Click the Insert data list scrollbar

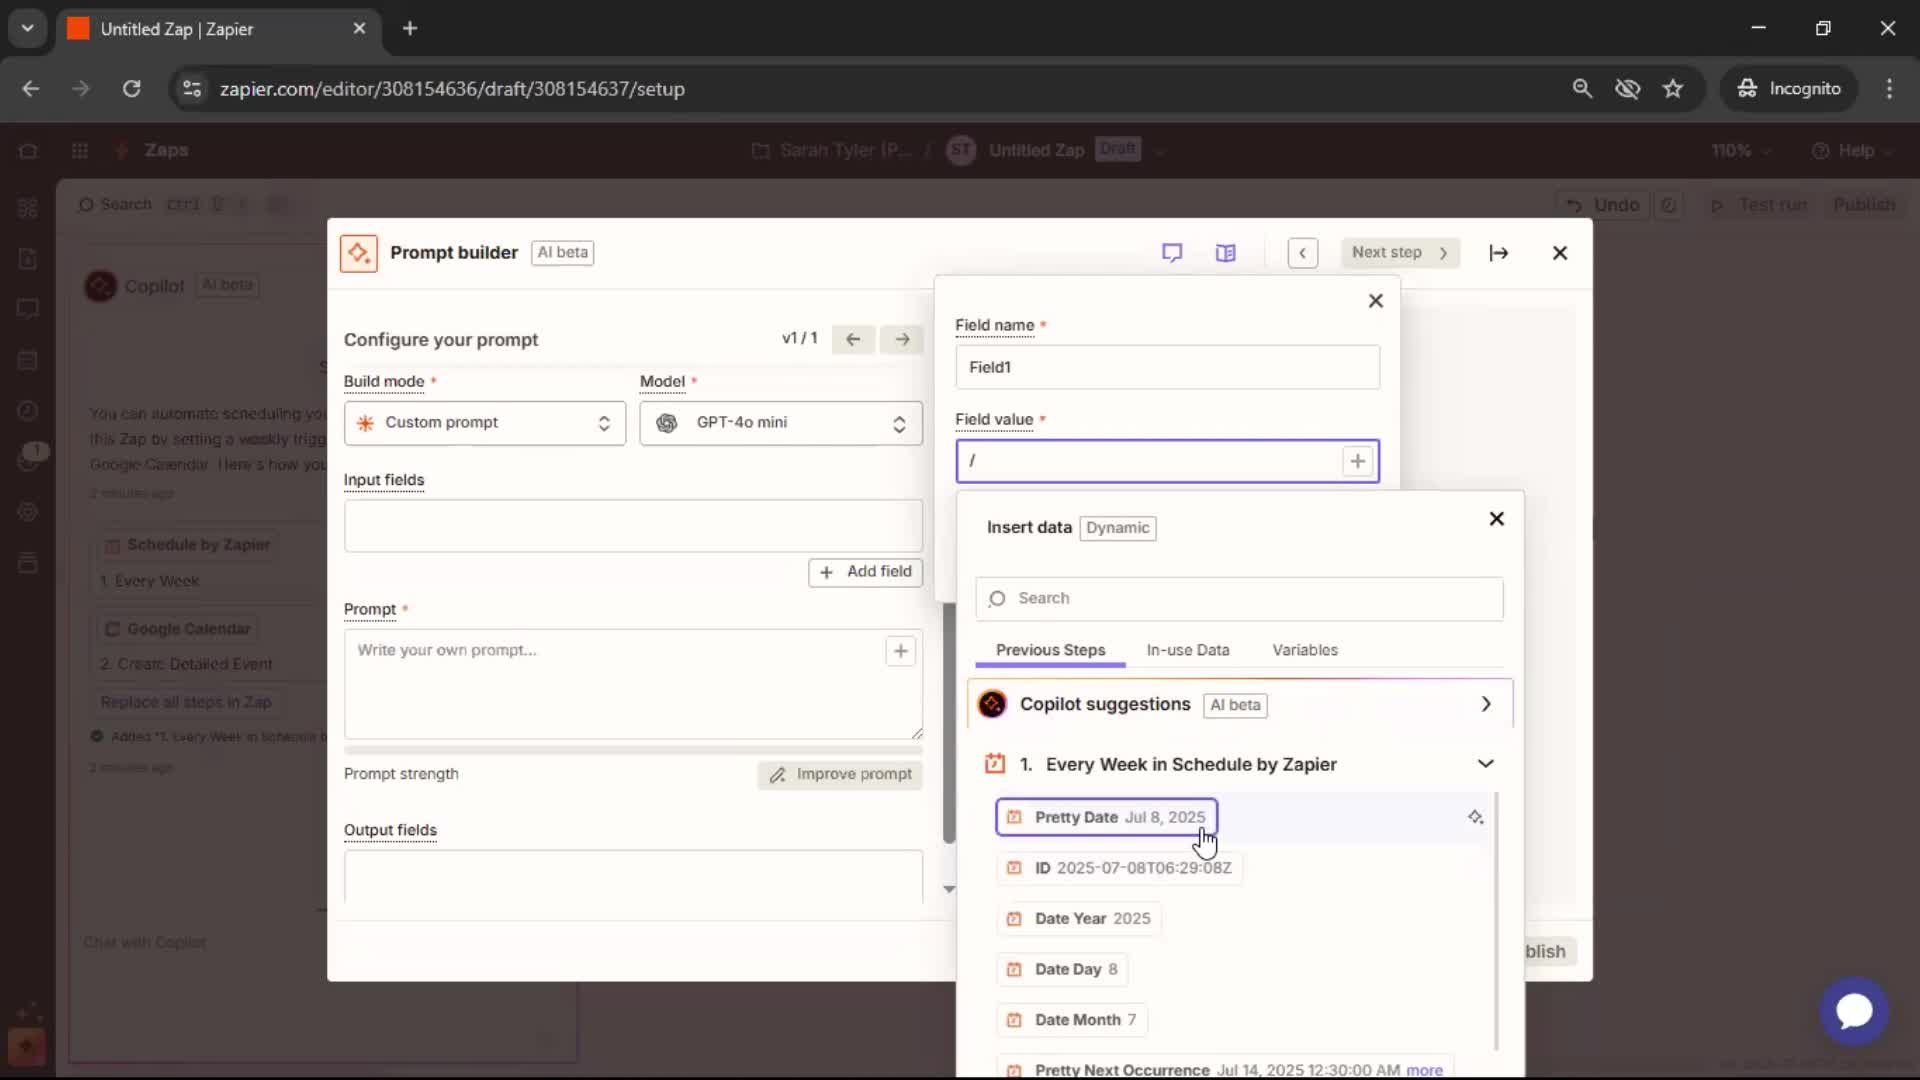[x=1496, y=920]
